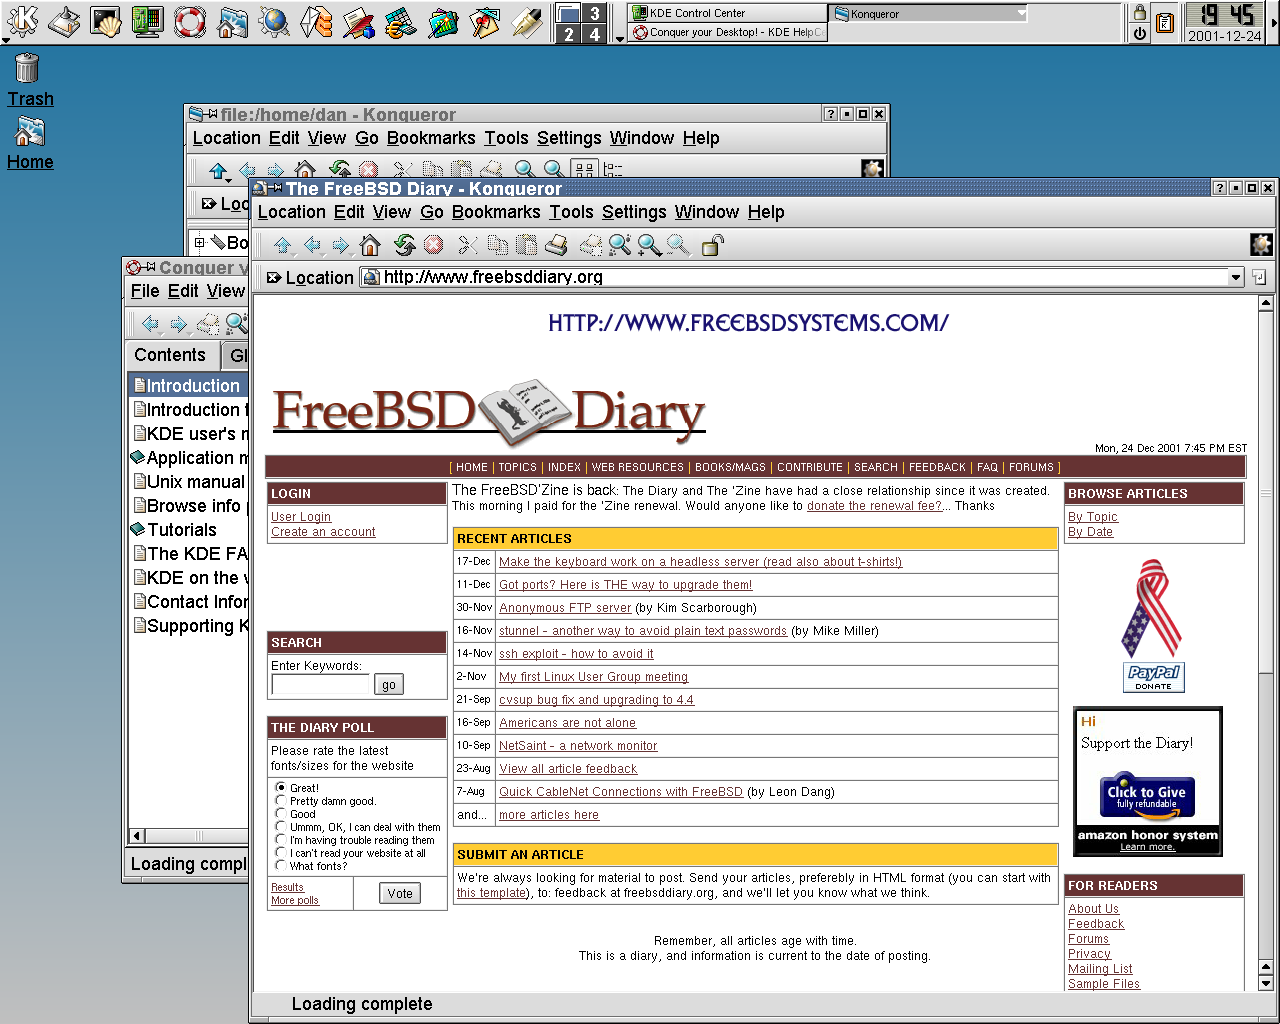
Task: Click the PayPal Donate image button
Action: (1153, 677)
